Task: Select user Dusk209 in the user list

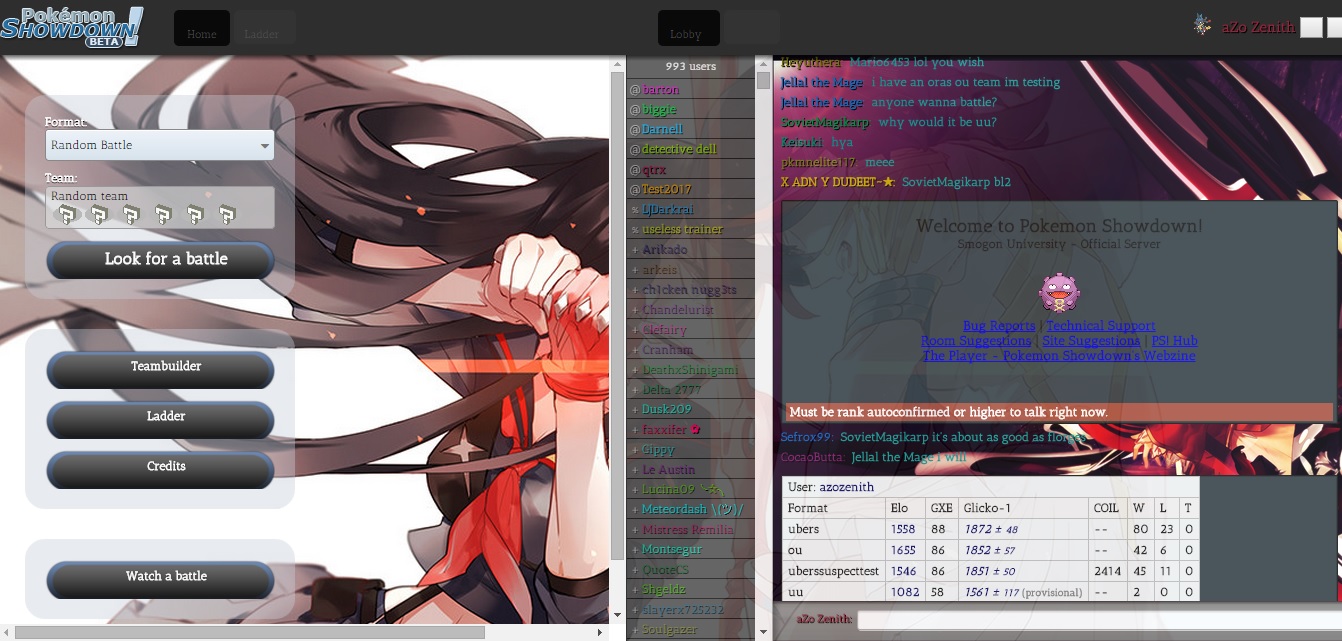Action: tap(691, 410)
